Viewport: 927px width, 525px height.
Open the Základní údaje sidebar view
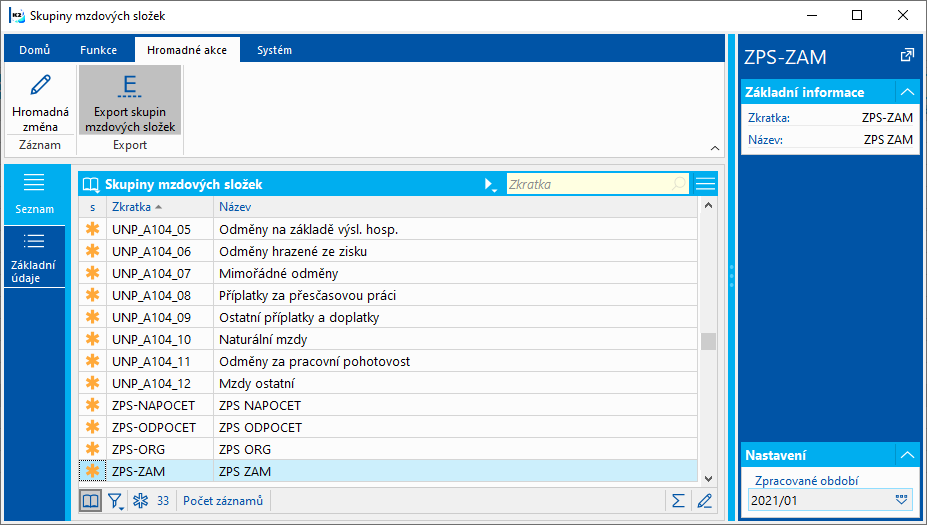[34, 257]
